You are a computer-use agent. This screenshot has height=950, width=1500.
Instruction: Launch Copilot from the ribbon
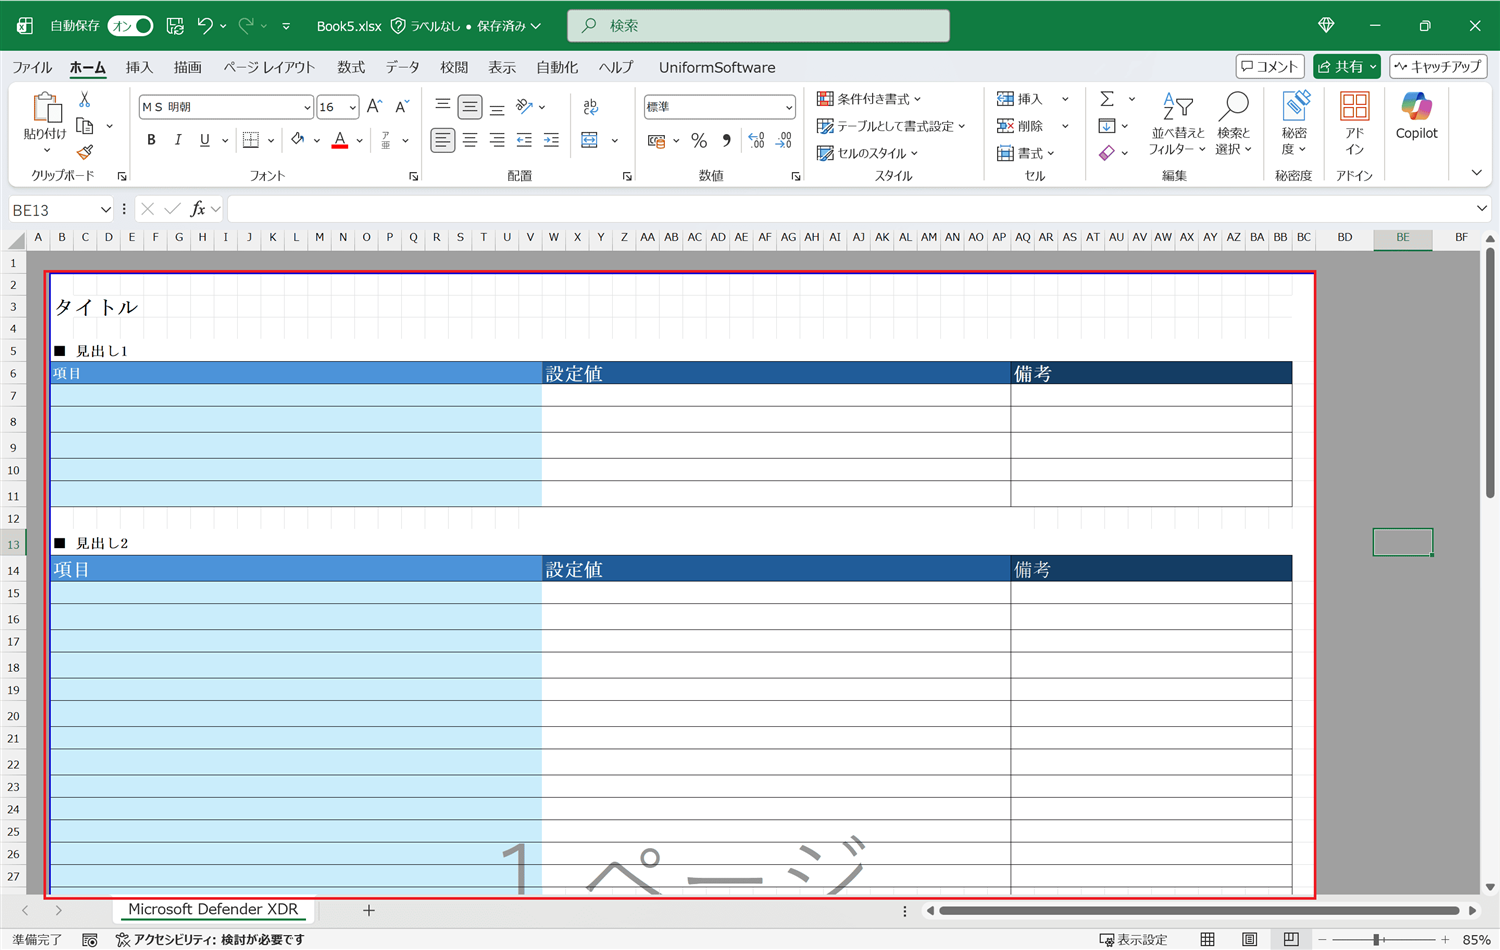(x=1416, y=116)
